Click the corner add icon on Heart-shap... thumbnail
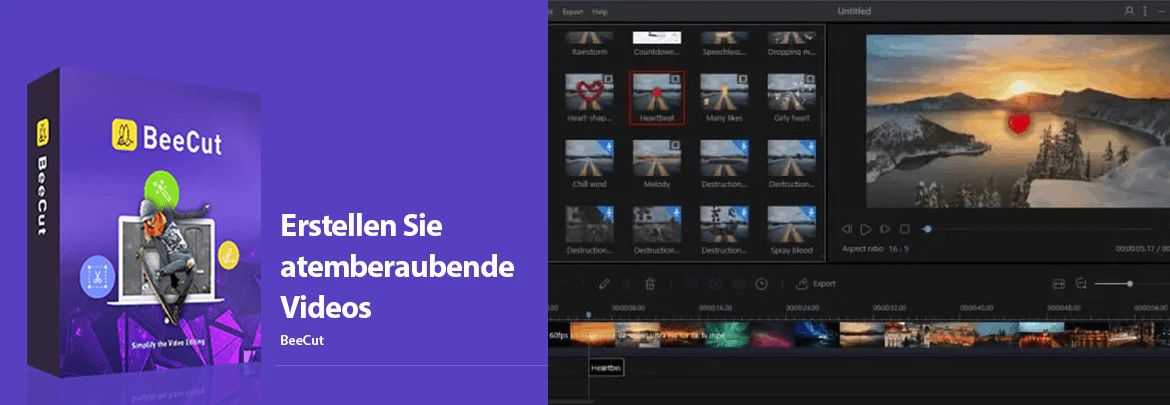This screenshot has height=405, width=1170. 609,78
